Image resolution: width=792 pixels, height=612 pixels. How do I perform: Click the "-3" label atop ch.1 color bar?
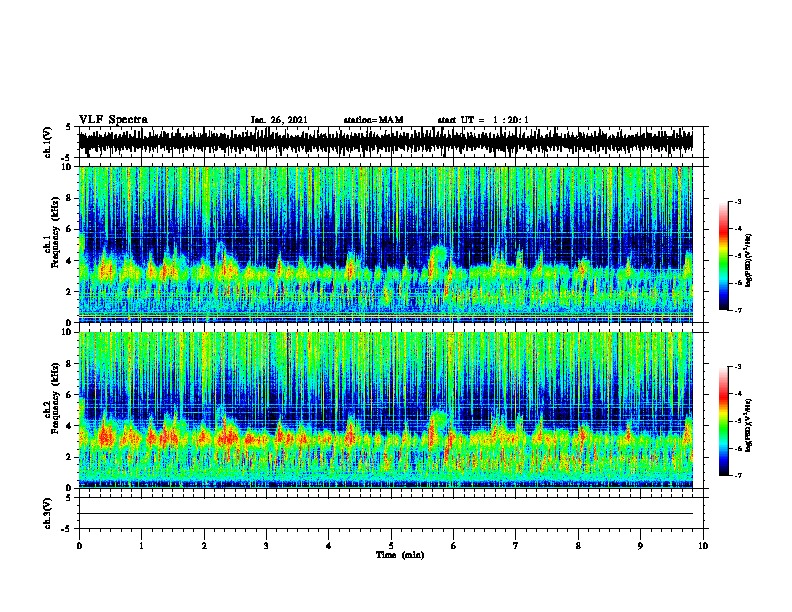tap(737, 201)
